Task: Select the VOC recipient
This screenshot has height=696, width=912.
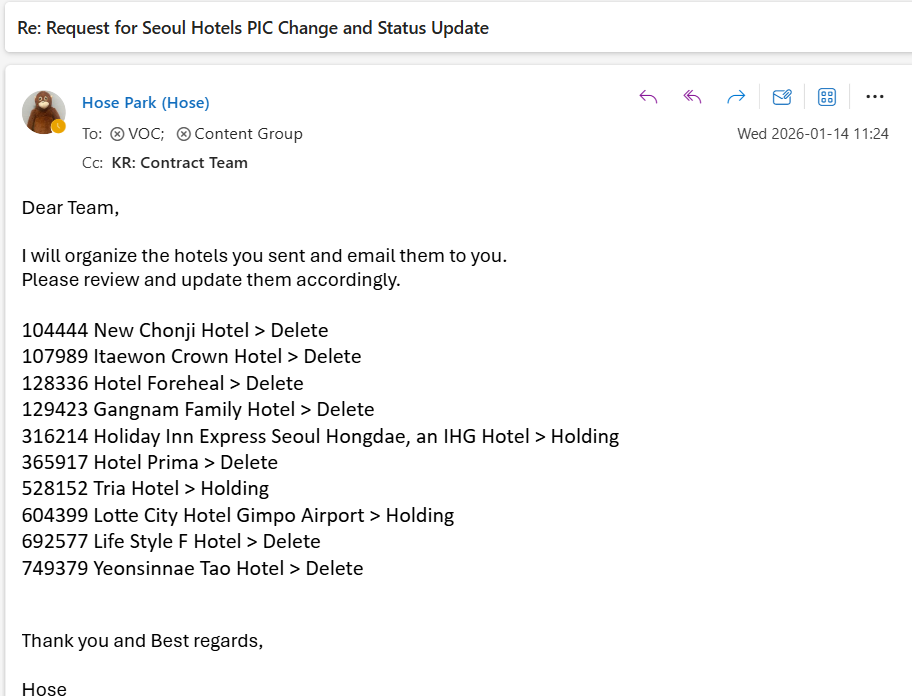Action: pos(145,134)
